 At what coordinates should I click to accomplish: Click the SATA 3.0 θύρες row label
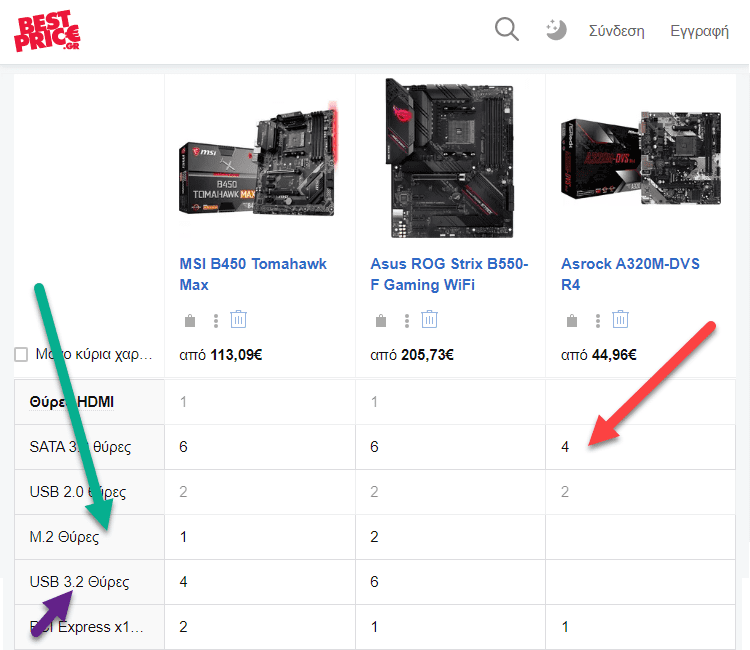(x=80, y=447)
